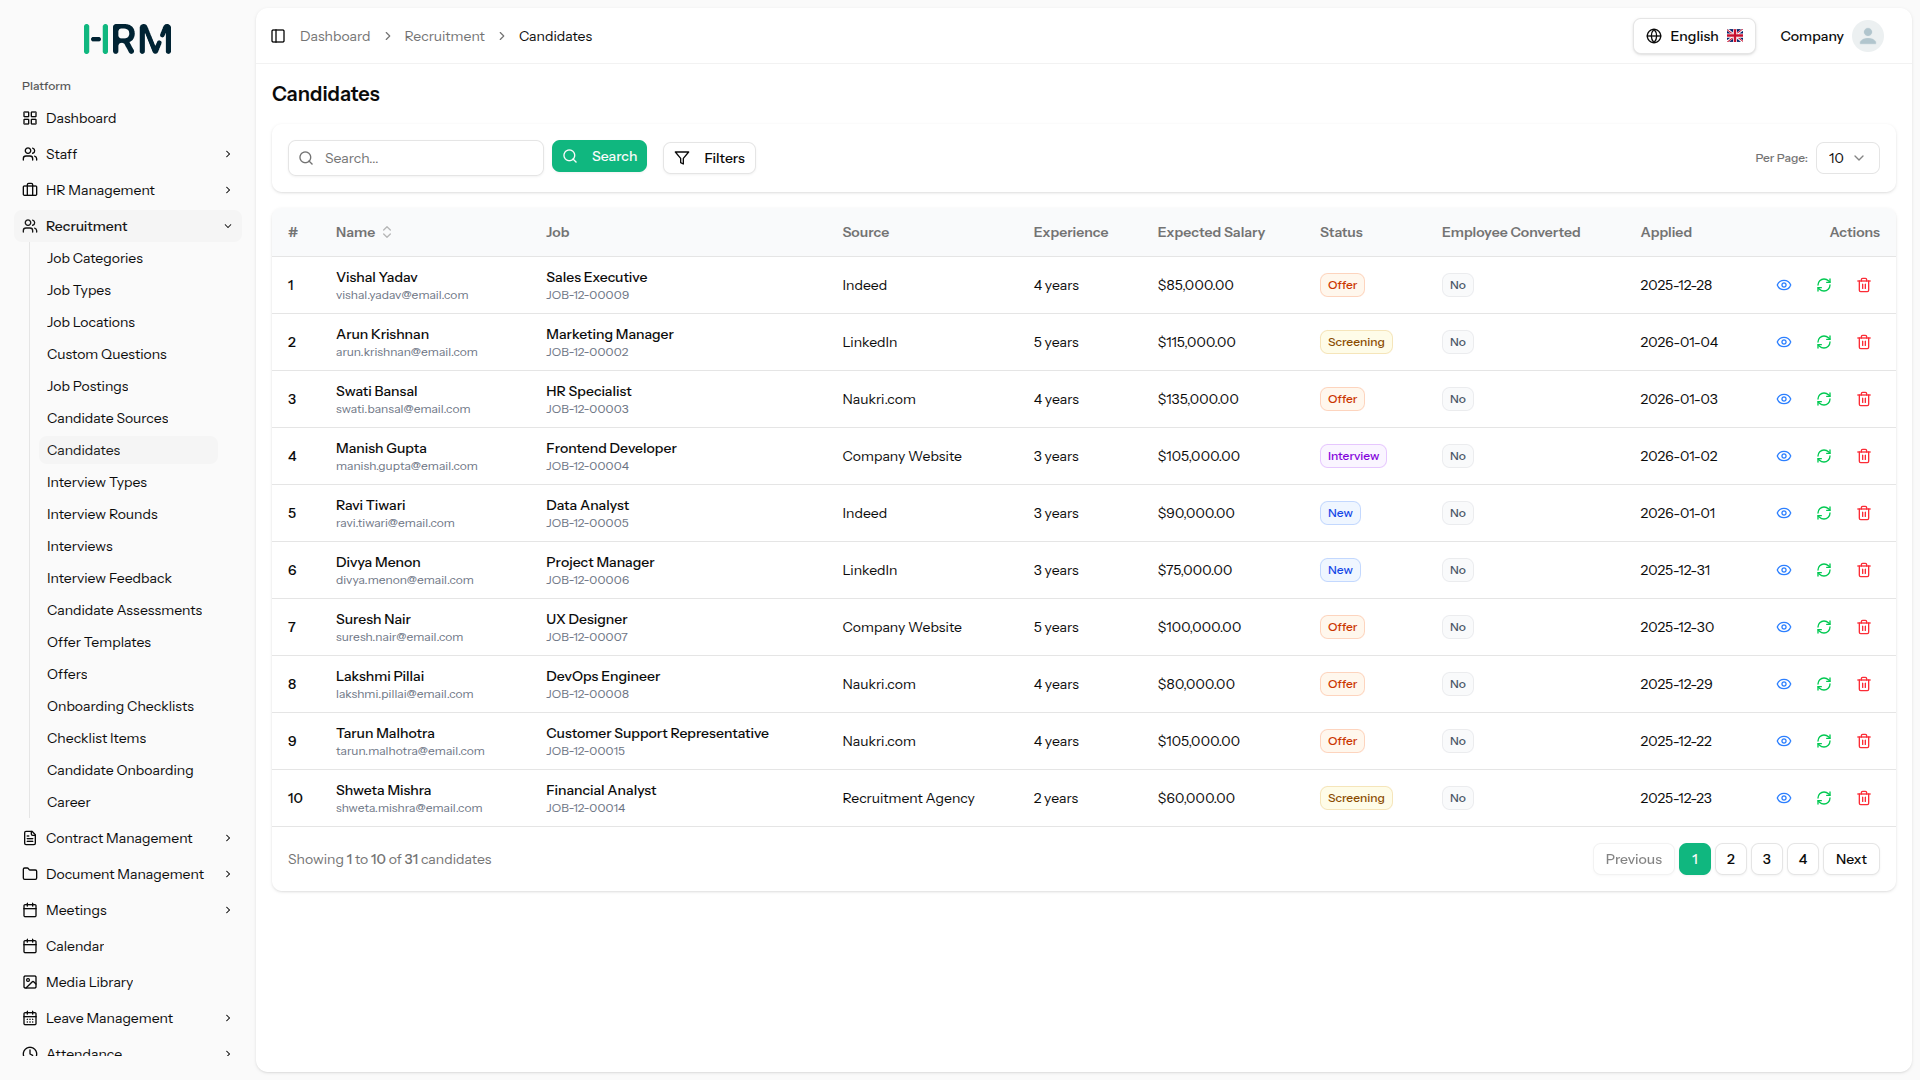Open Media Library from the sidebar
This screenshot has width=1920, height=1080.
pyautogui.click(x=89, y=982)
